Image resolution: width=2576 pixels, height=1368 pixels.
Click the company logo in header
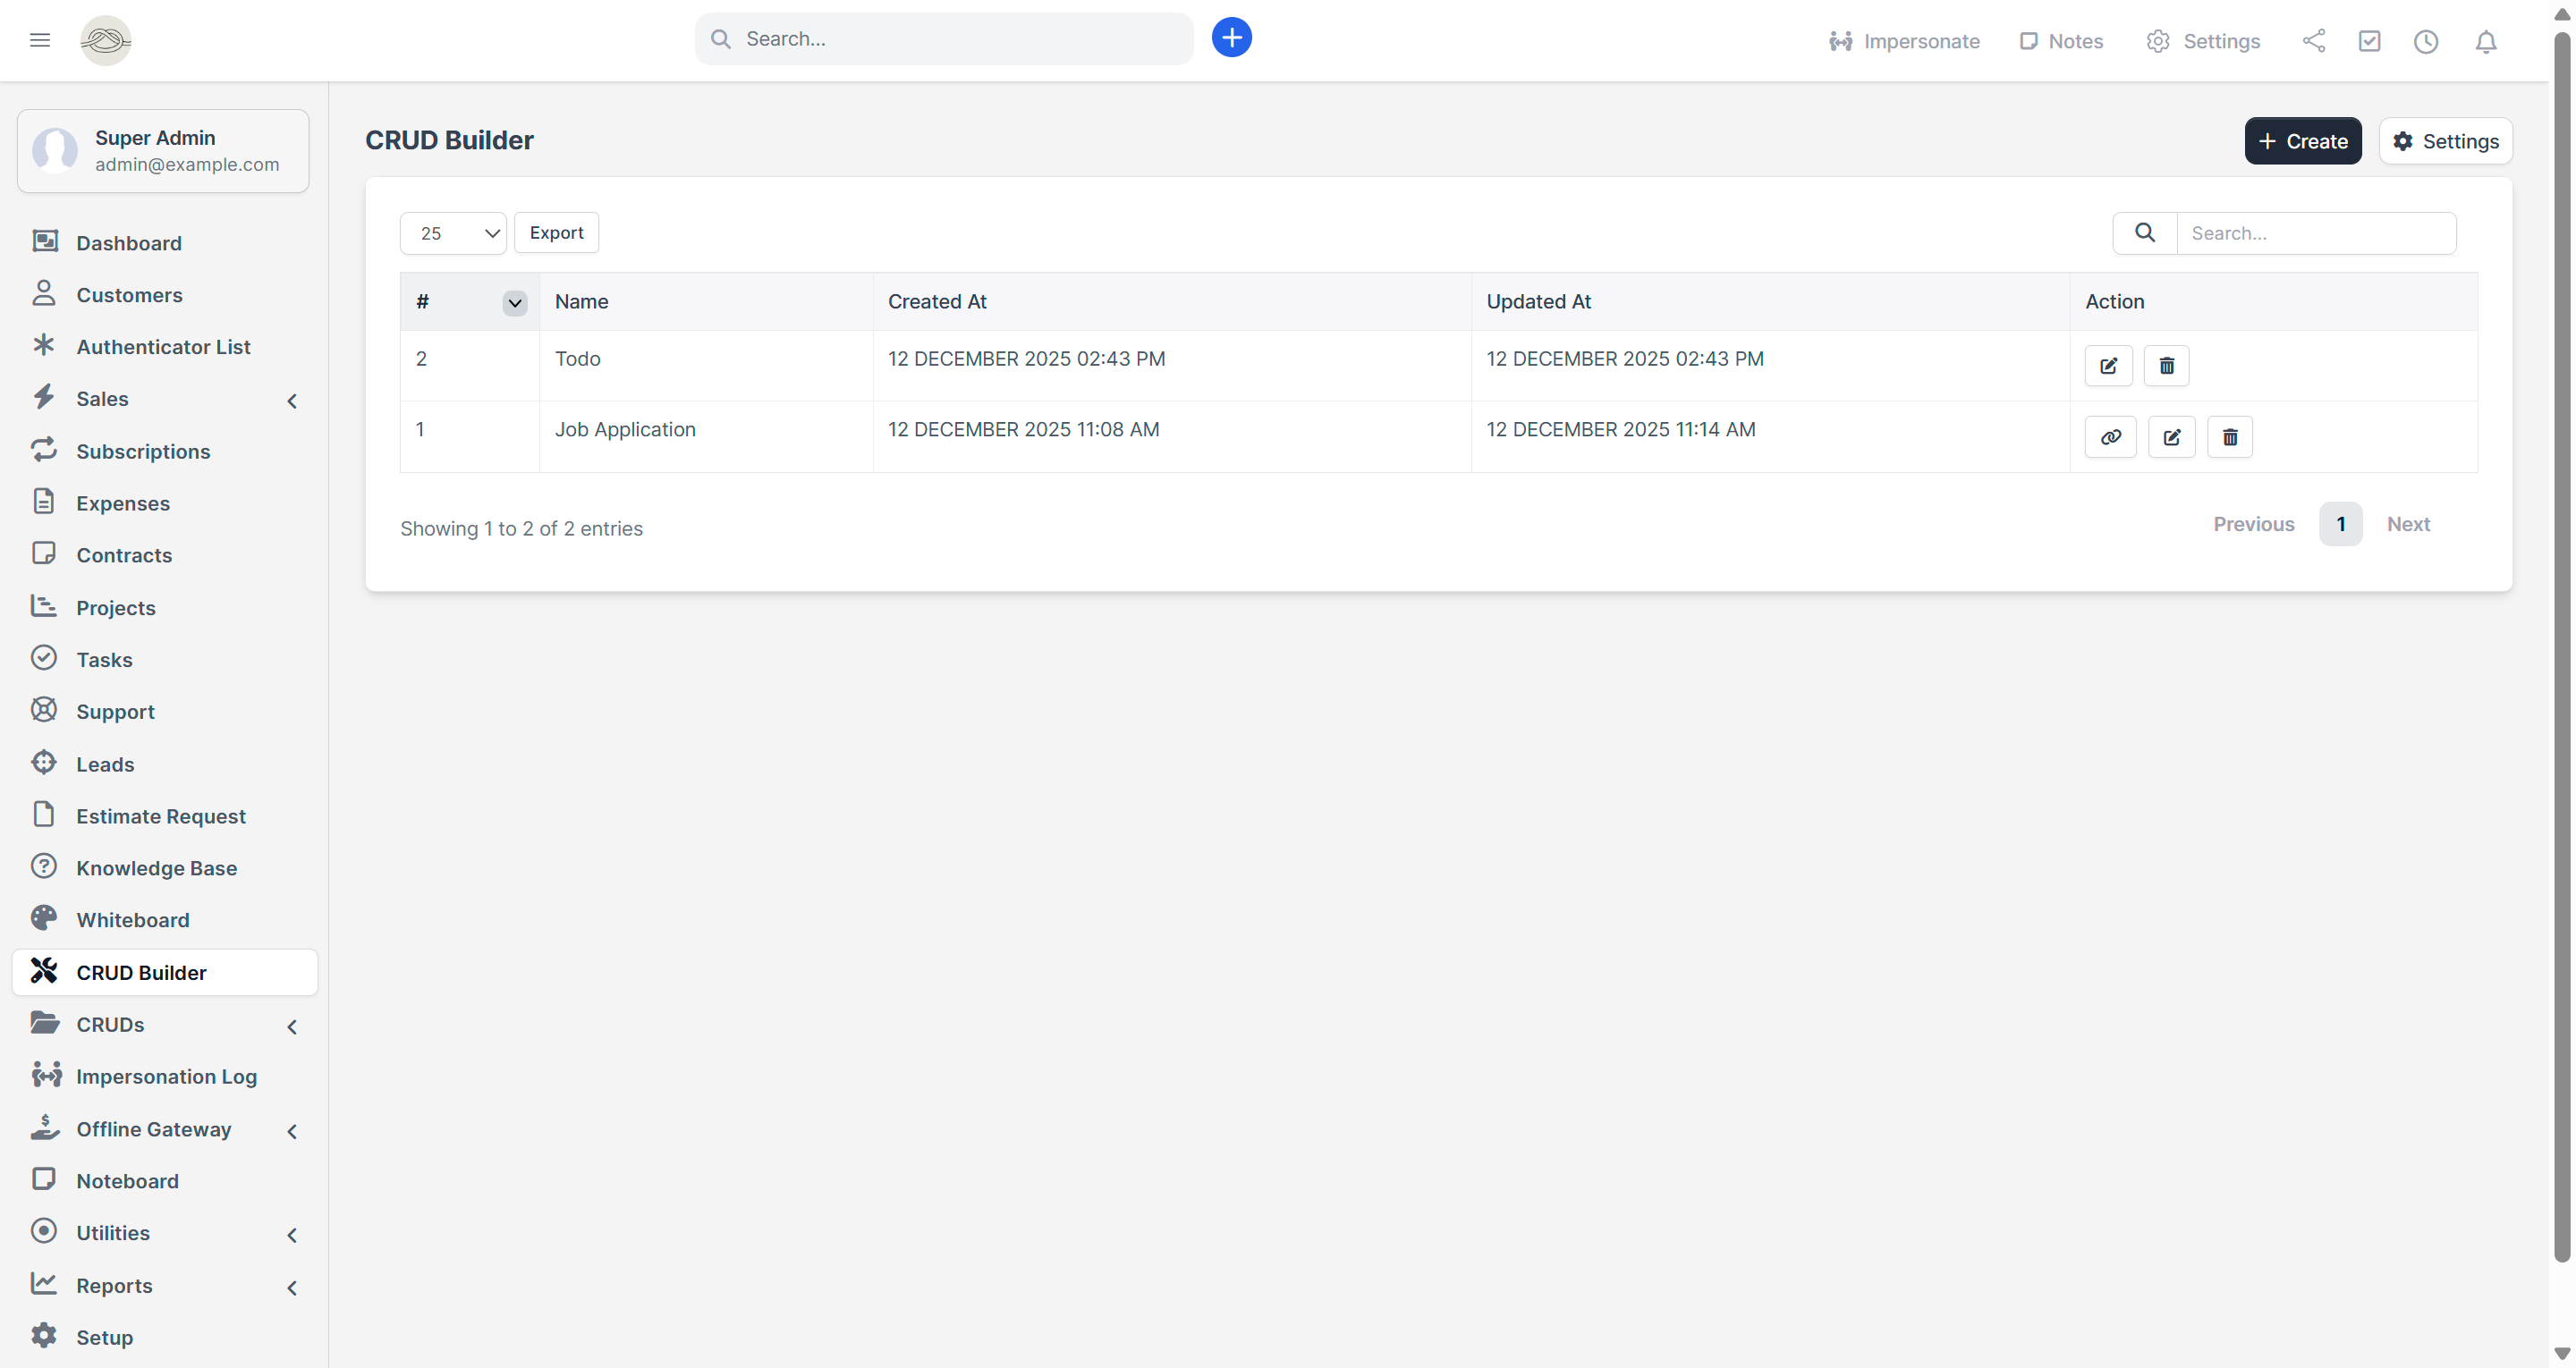[x=105, y=40]
